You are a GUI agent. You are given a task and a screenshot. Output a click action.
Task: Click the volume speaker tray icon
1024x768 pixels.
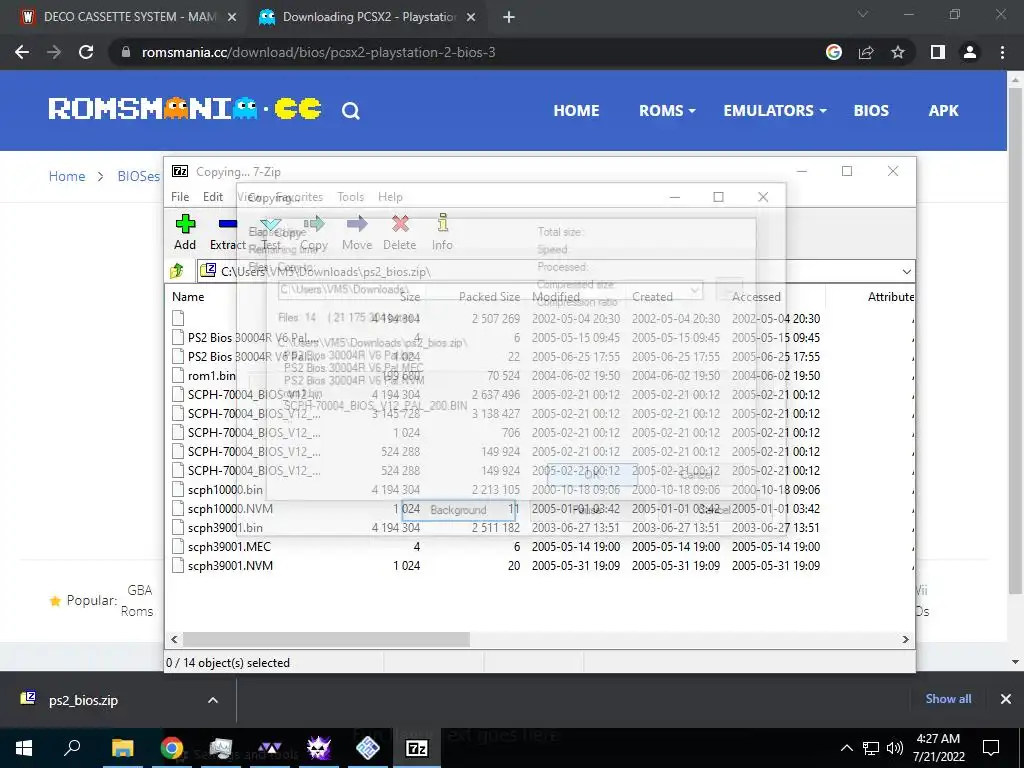895,748
